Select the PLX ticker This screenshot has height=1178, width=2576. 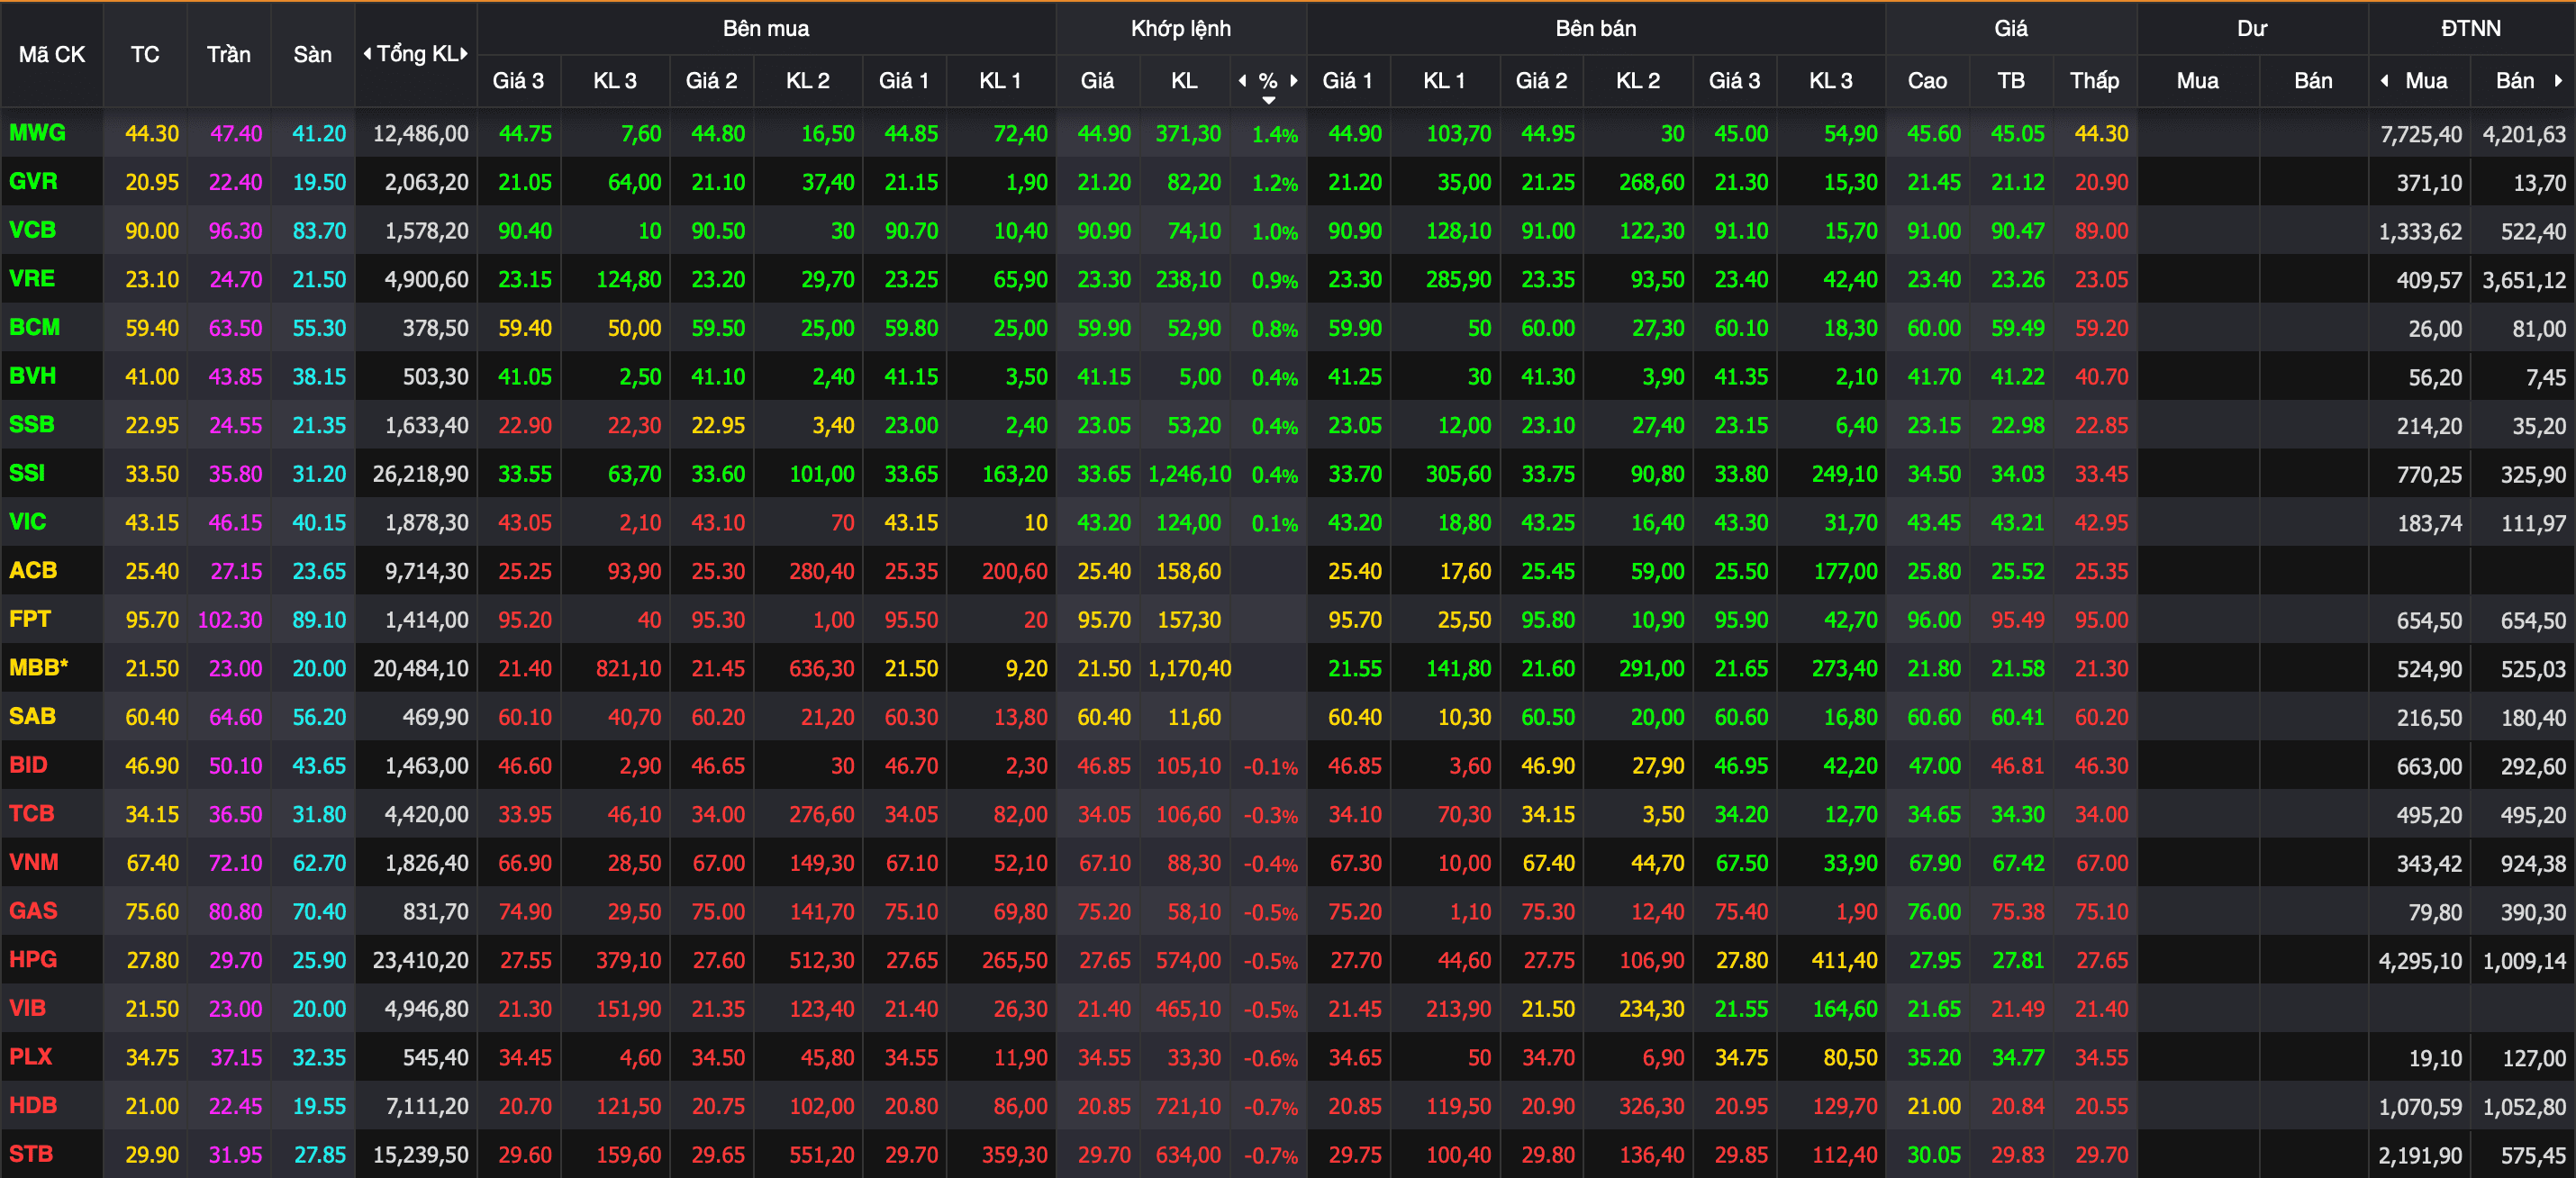pos(30,1057)
